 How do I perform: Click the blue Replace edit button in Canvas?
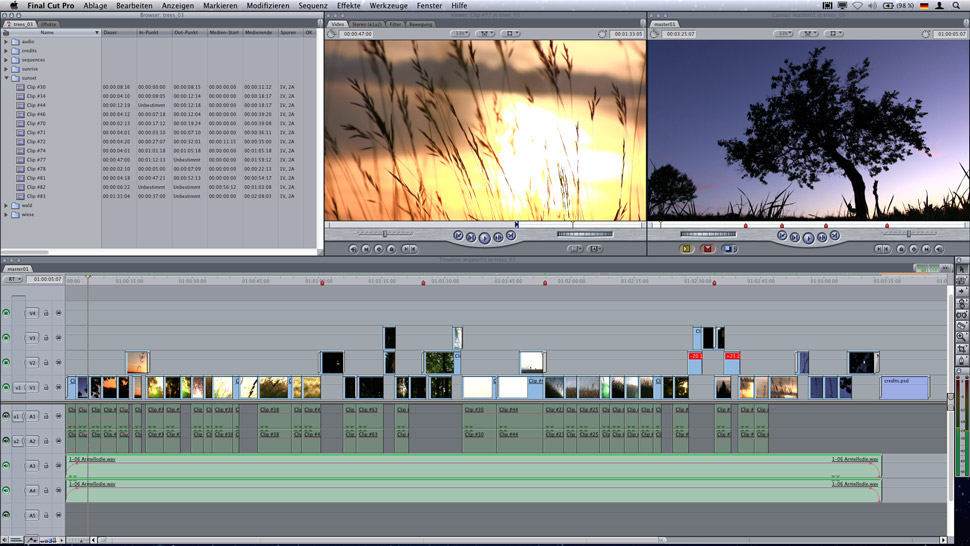click(730, 249)
